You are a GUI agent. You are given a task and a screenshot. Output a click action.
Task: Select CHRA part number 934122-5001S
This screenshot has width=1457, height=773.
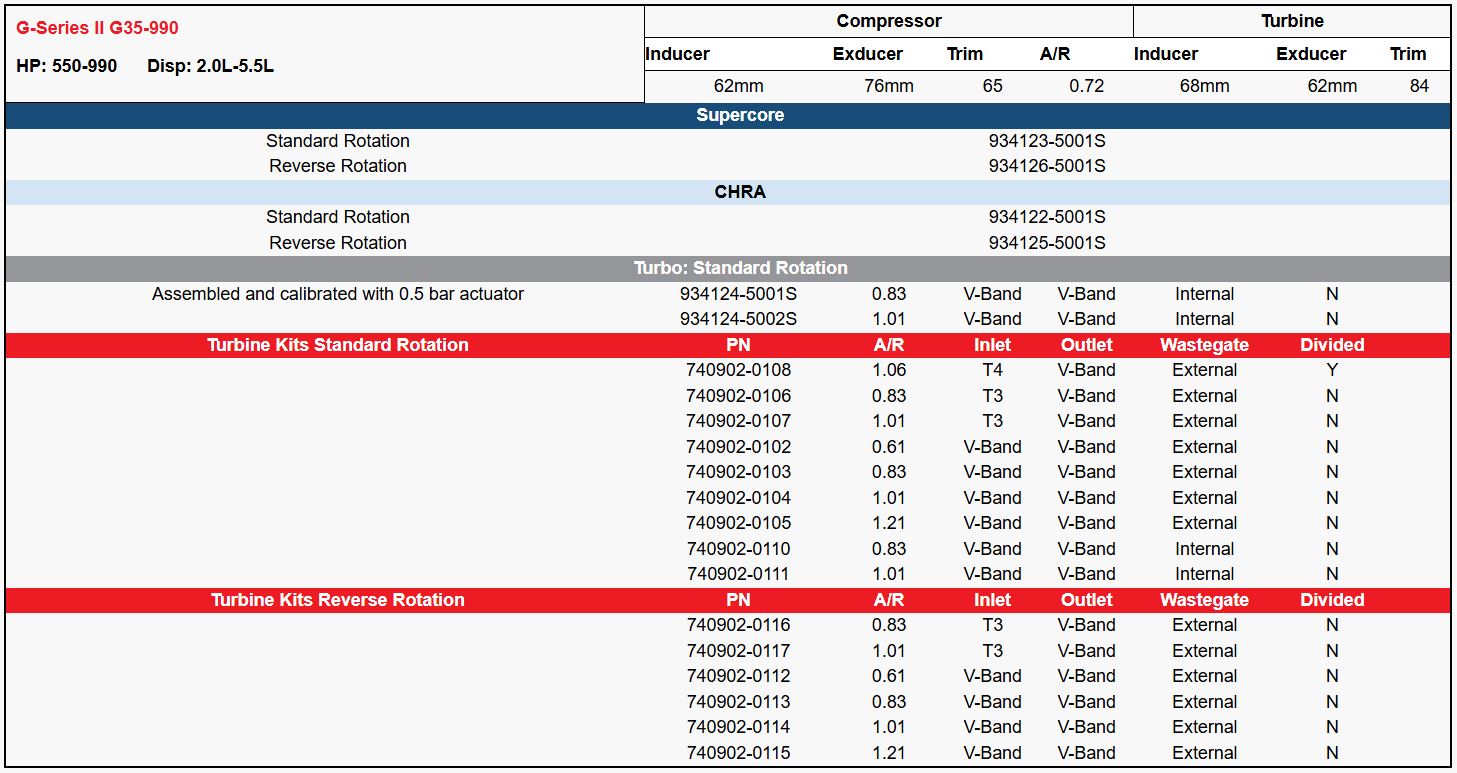tap(1047, 217)
